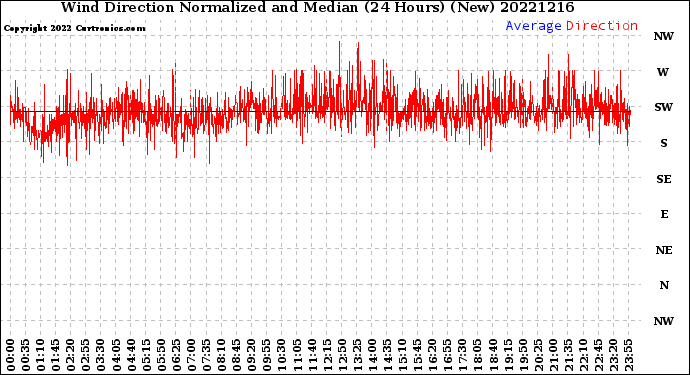
Task: Click the '10:30' time axis label
Action: pyautogui.click(x=282, y=355)
